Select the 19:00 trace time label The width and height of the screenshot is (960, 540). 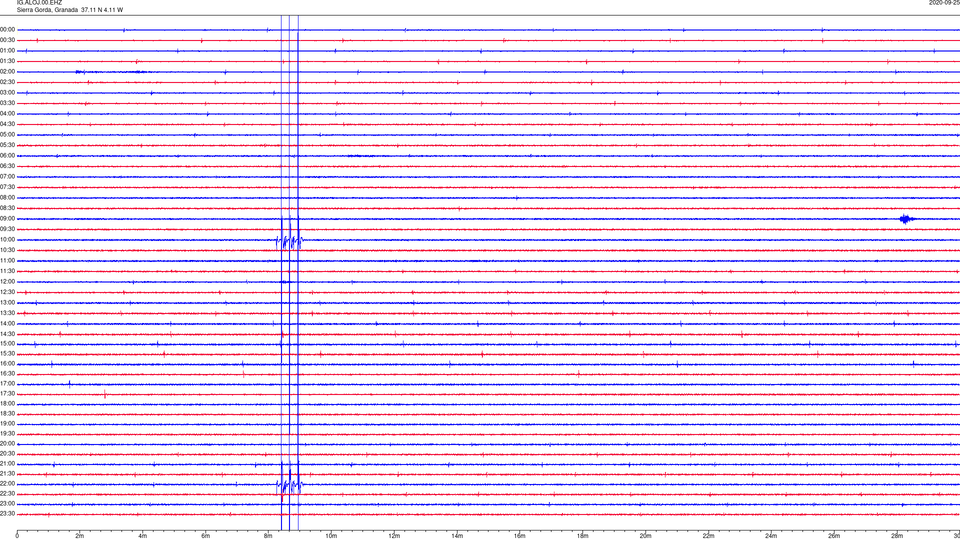pyautogui.click(x=8, y=424)
